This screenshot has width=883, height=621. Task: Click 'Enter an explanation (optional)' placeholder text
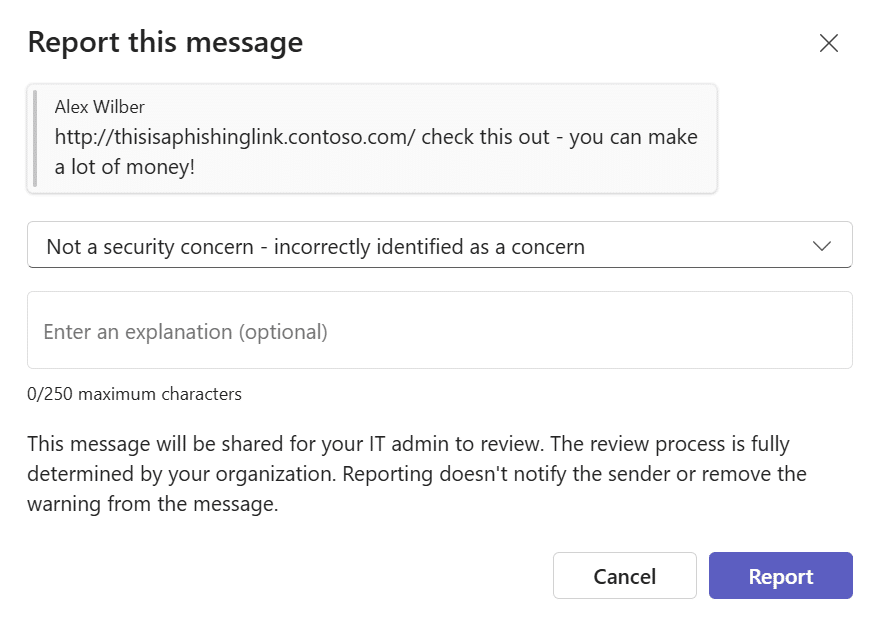[x=185, y=331]
